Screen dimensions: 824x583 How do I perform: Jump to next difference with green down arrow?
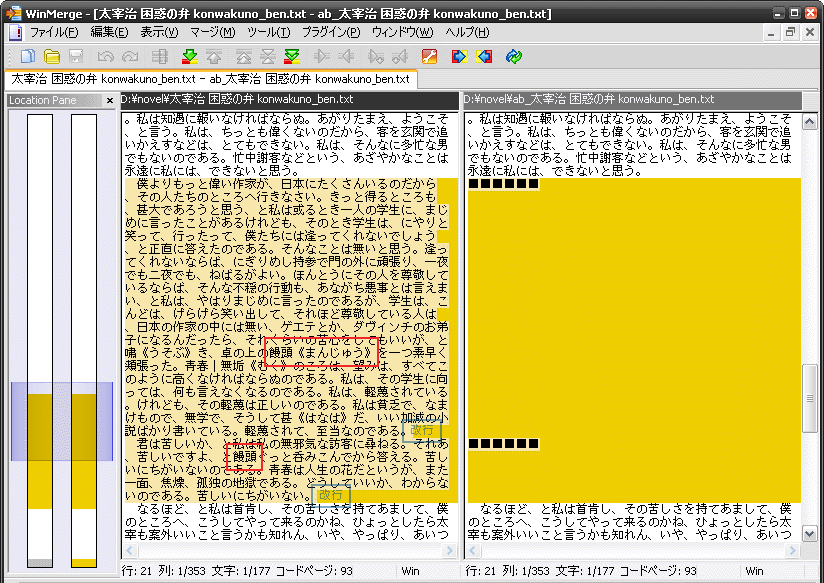[x=188, y=57]
